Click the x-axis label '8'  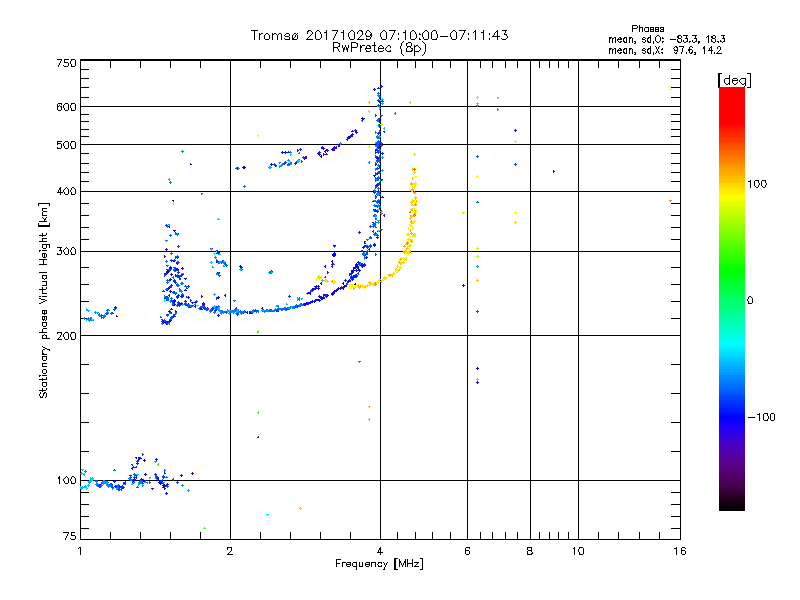530,551
